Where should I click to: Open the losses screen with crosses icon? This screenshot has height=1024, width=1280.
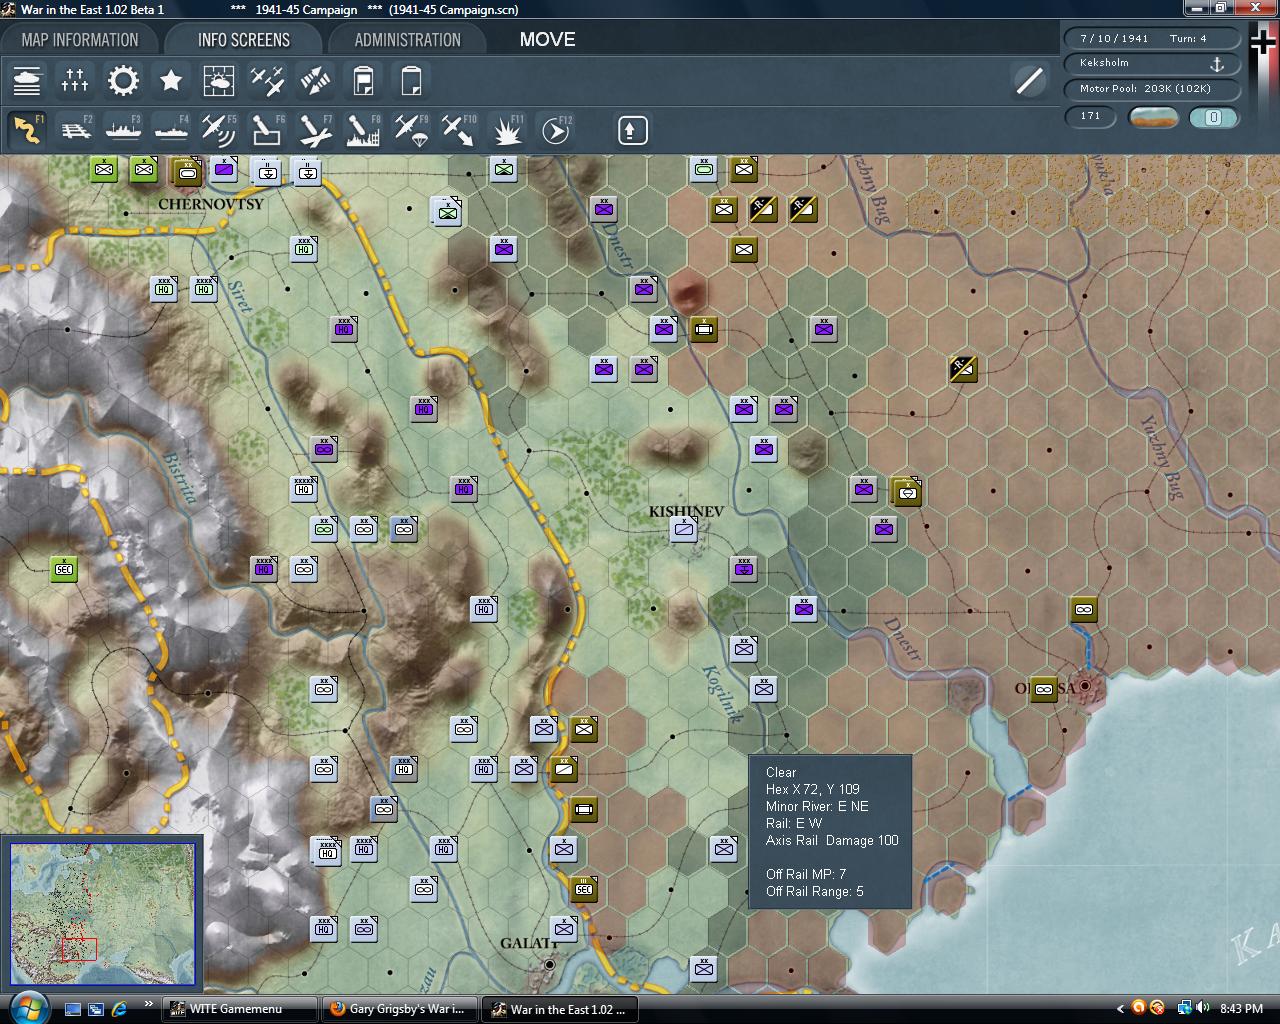point(75,81)
